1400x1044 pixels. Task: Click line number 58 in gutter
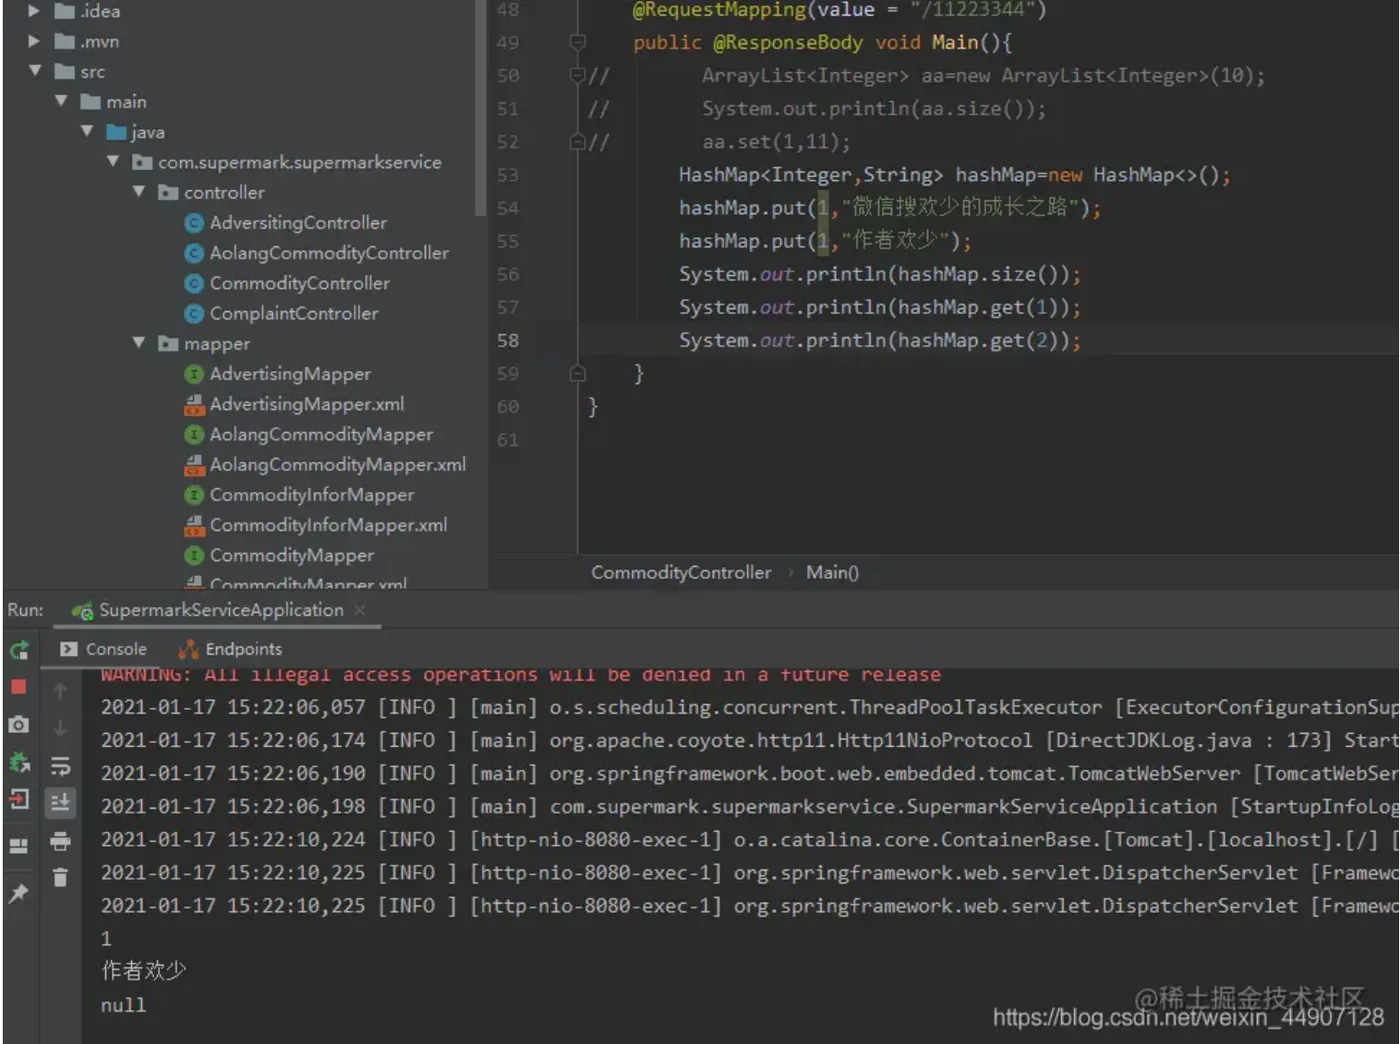[508, 340]
